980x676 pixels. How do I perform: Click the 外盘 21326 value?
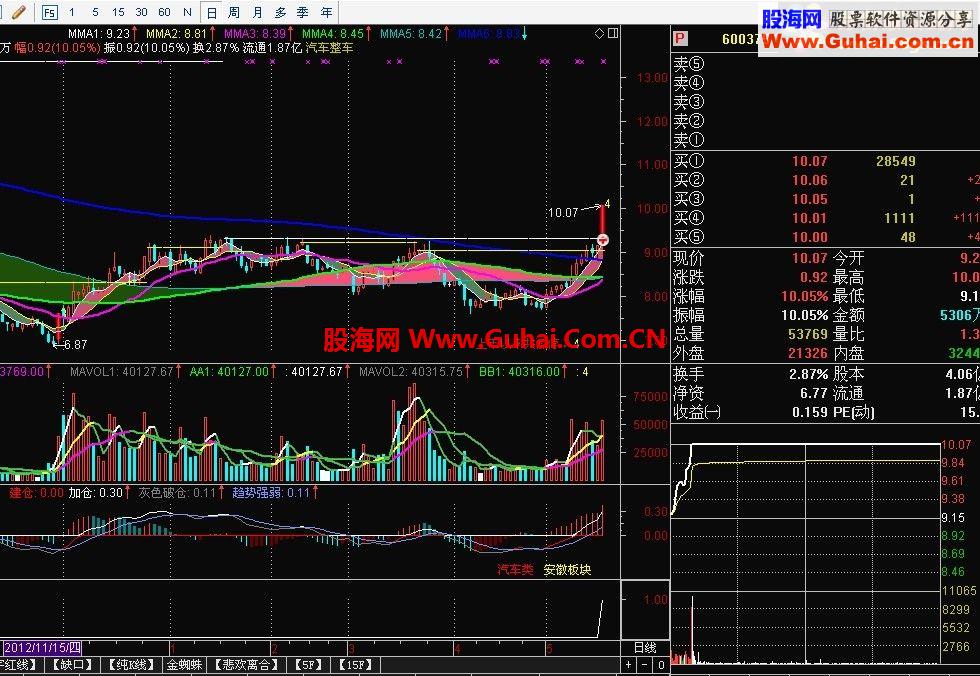pyautogui.click(x=808, y=354)
